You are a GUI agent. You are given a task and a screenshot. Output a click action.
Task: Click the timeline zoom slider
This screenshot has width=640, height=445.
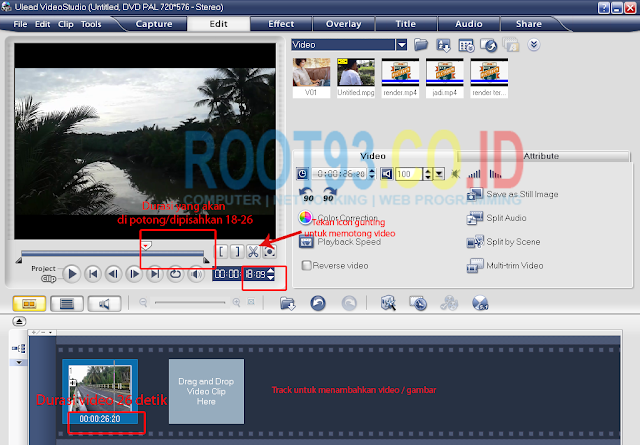coord(190,303)
